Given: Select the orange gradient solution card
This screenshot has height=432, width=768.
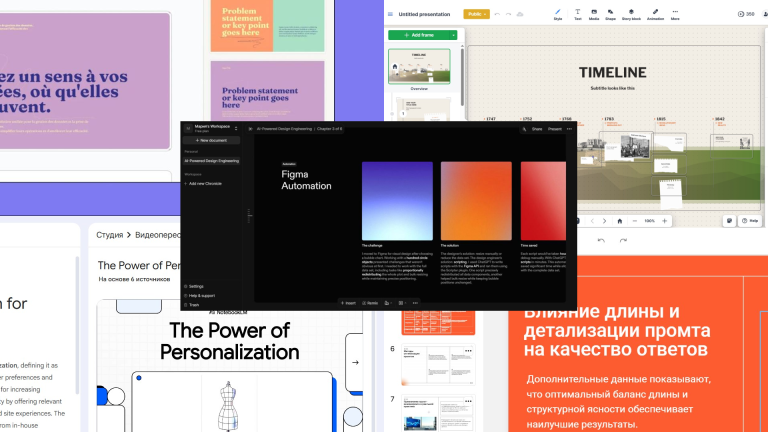Looking at the screenshot, I should [476, 201].
